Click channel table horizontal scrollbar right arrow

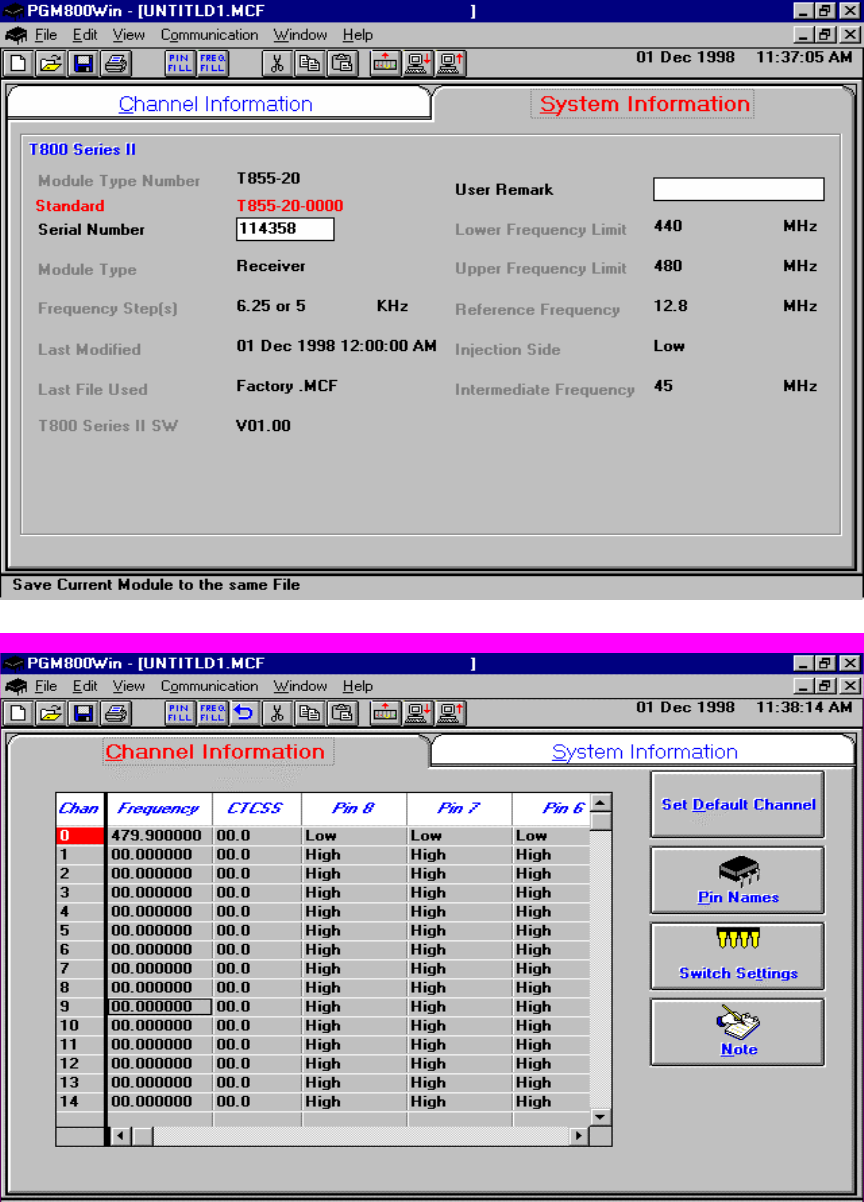579,1136
